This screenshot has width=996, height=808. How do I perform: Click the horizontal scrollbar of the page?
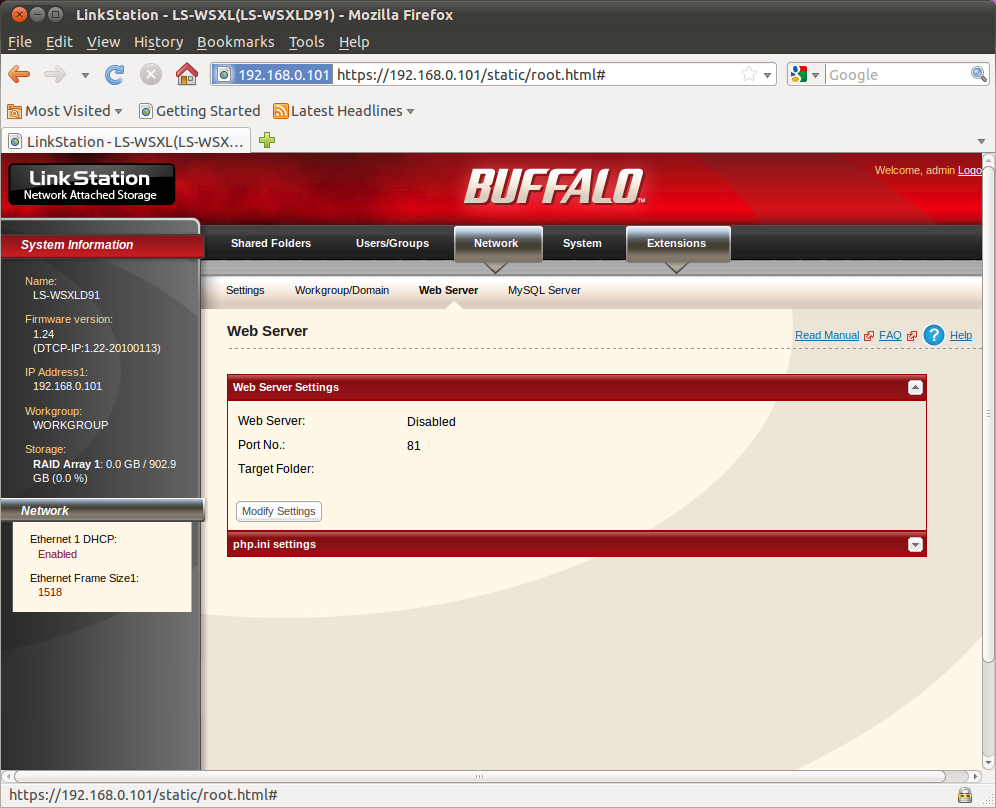(480, 776)
